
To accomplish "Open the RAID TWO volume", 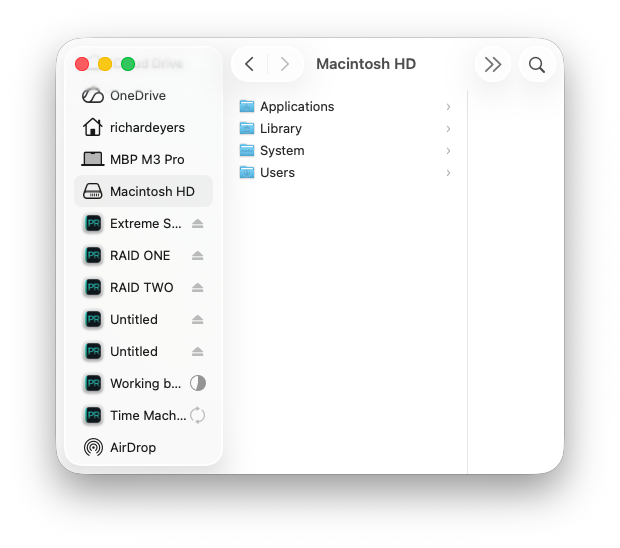I will pos(143,287).
